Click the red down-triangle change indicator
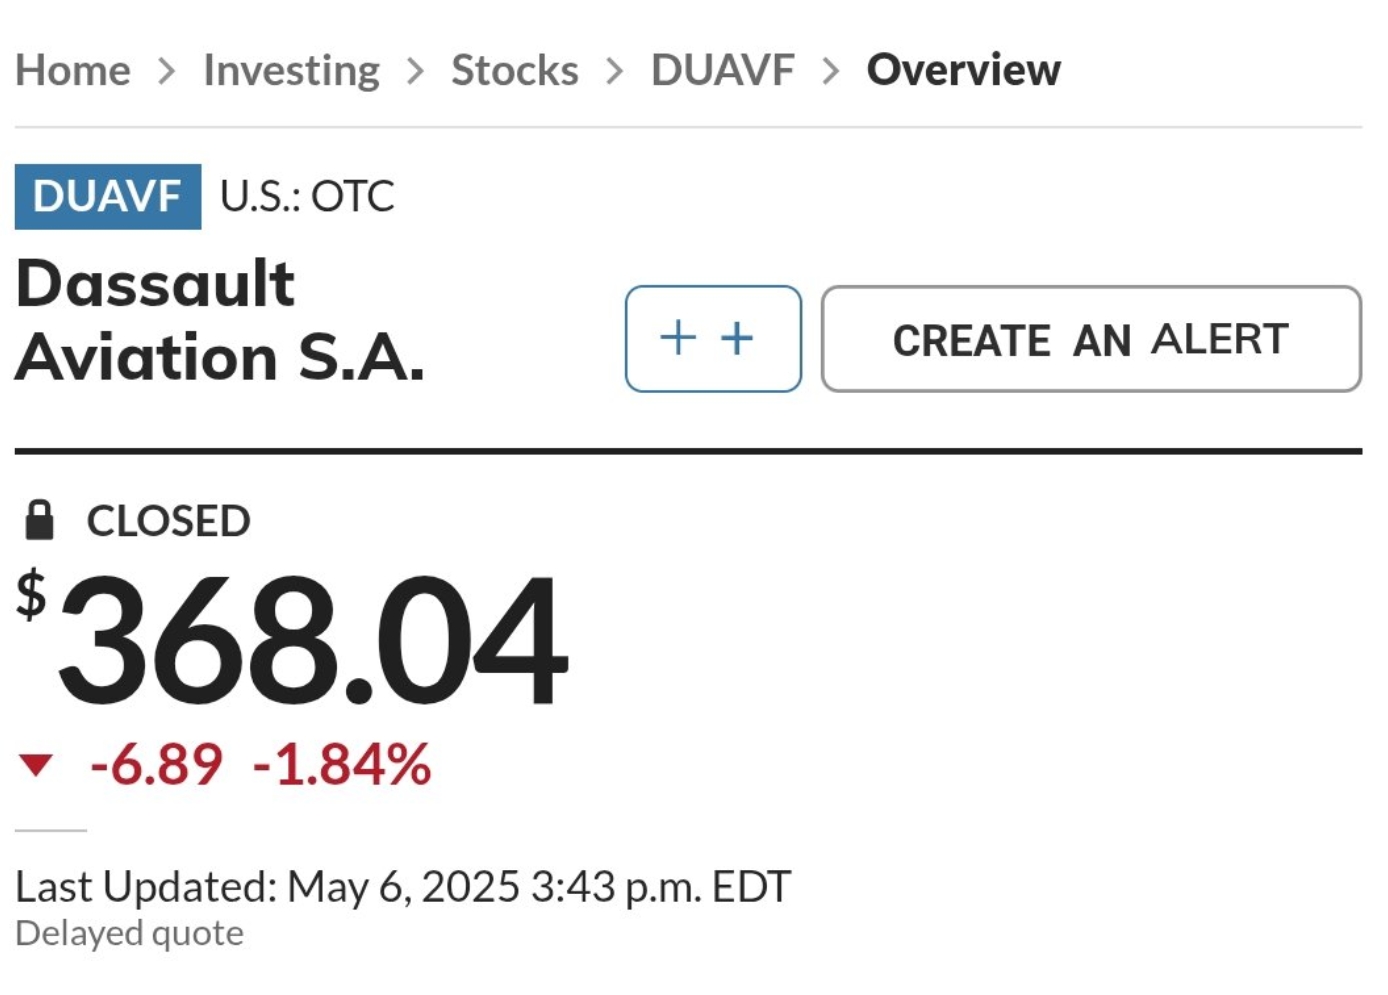Viewport: 1388px width, 995px height. [x=36, y=765]
